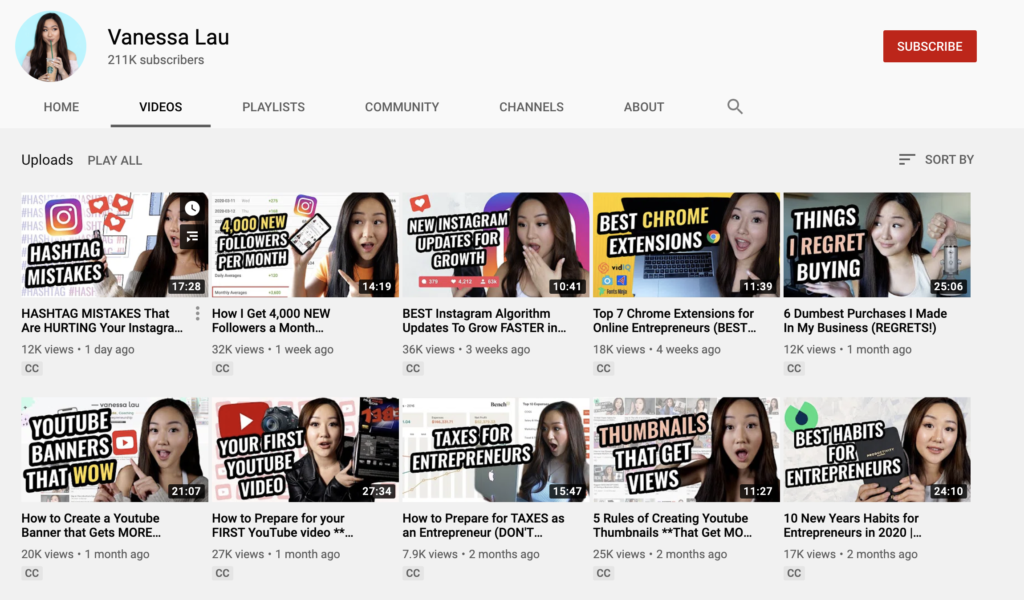Open Hashtag Mistakes video thumbnail
Image resolution: width=1024 pixels, height=600 pixels.
114,245
